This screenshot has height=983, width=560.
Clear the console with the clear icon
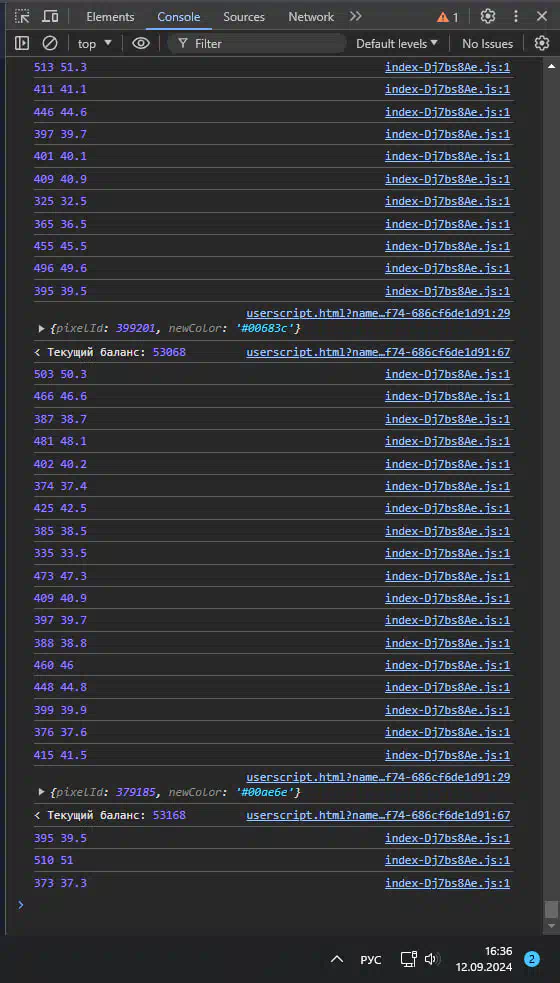pyautogui.click(x=50, y=43)
